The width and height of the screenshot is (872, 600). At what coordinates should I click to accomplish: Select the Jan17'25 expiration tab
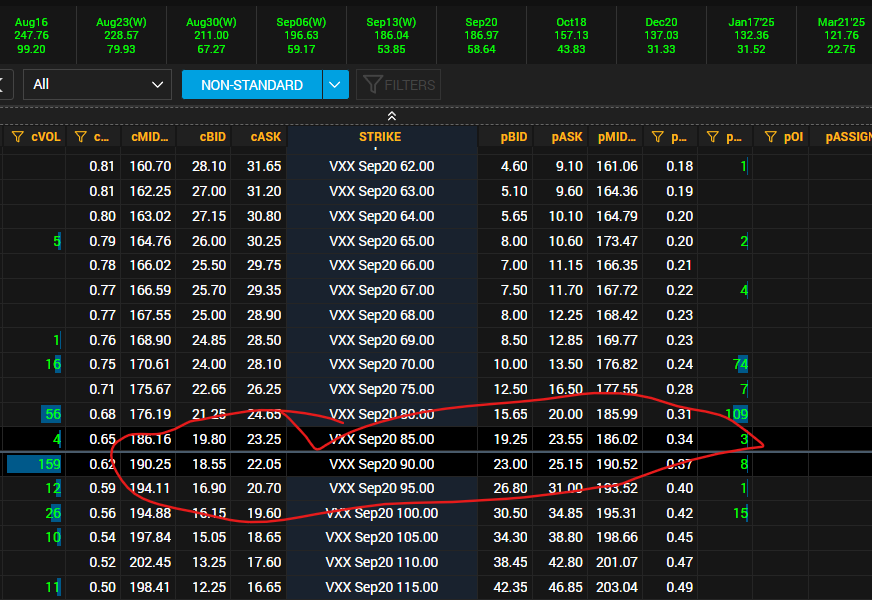pos(752,36)
